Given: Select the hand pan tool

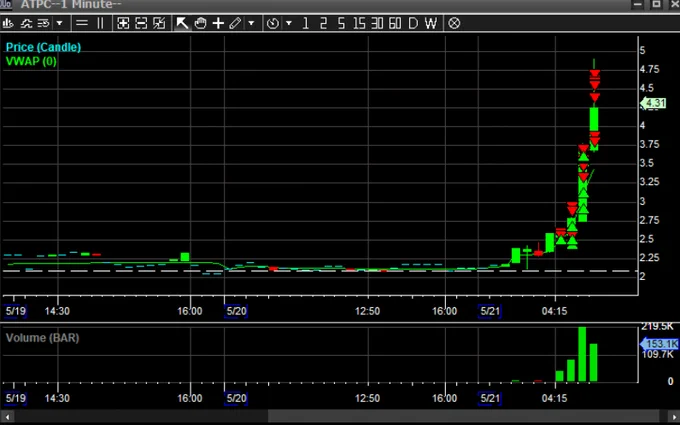Looking at the screenshot, I should 200,23.
